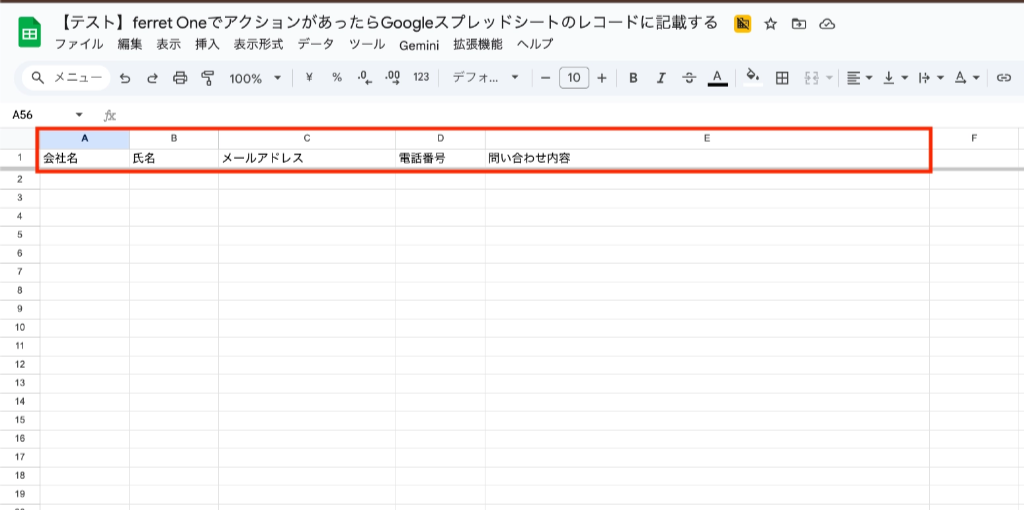This screenshot has height=510, width=1024.
Task: Select row 10 header
Action: point(20,327)
